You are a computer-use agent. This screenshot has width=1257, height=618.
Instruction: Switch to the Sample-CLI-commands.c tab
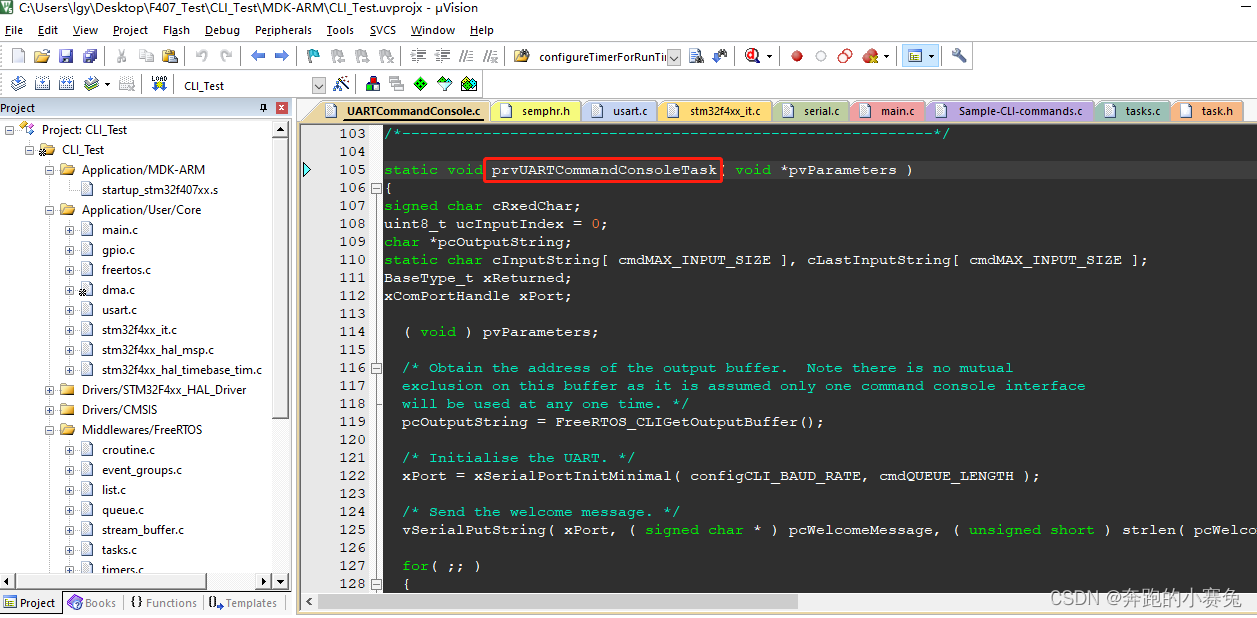(x=1012, y=111)
